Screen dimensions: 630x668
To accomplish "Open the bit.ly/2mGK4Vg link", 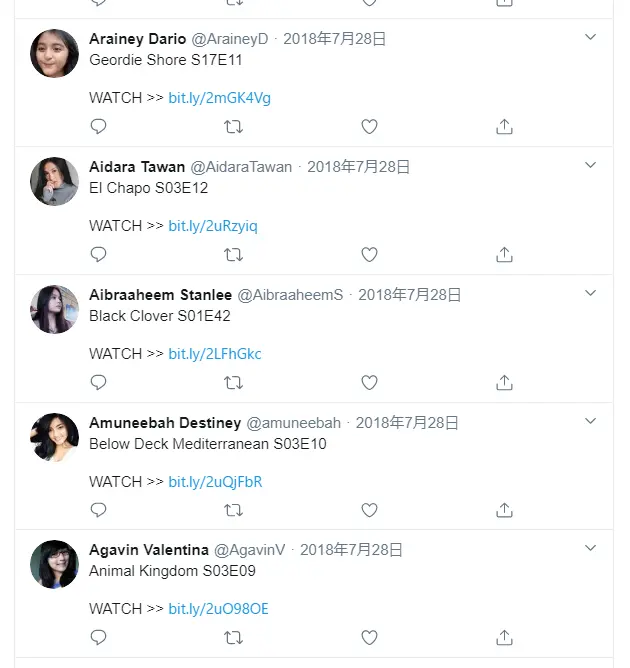I will tap(219, 98).
